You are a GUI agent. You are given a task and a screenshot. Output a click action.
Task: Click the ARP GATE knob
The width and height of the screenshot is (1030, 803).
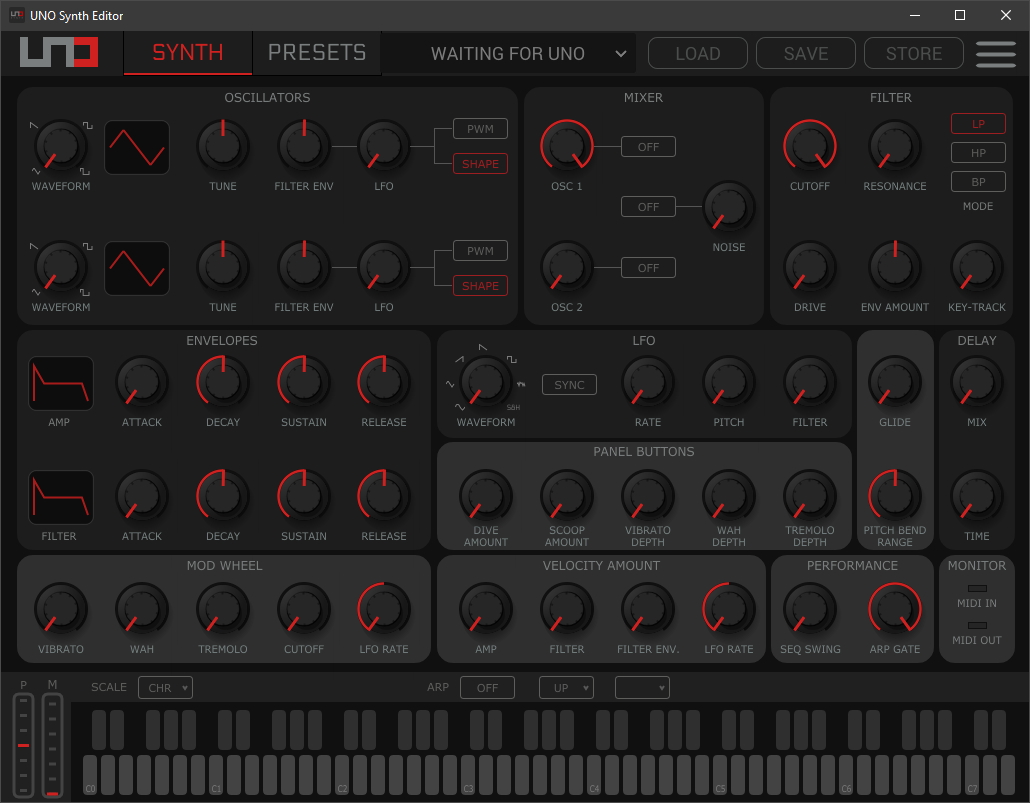point(895,609)
